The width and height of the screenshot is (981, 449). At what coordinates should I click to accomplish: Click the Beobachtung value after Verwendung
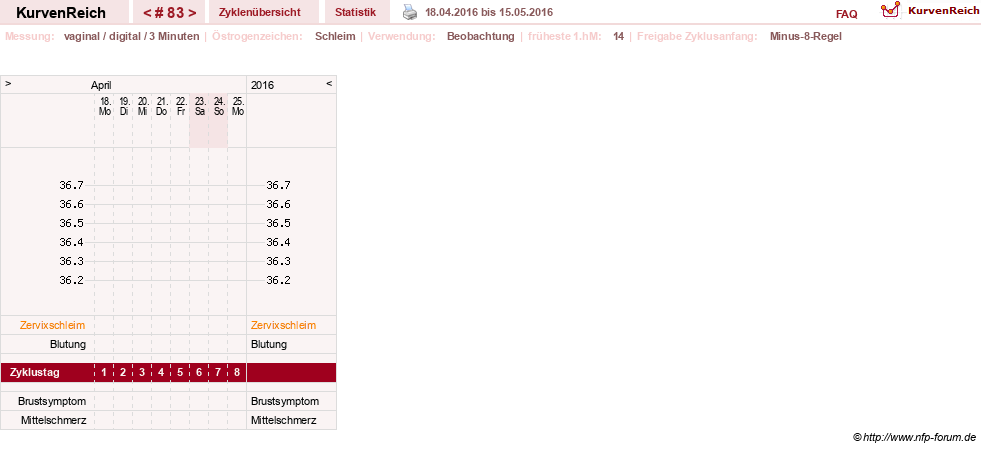pos(480,36)
